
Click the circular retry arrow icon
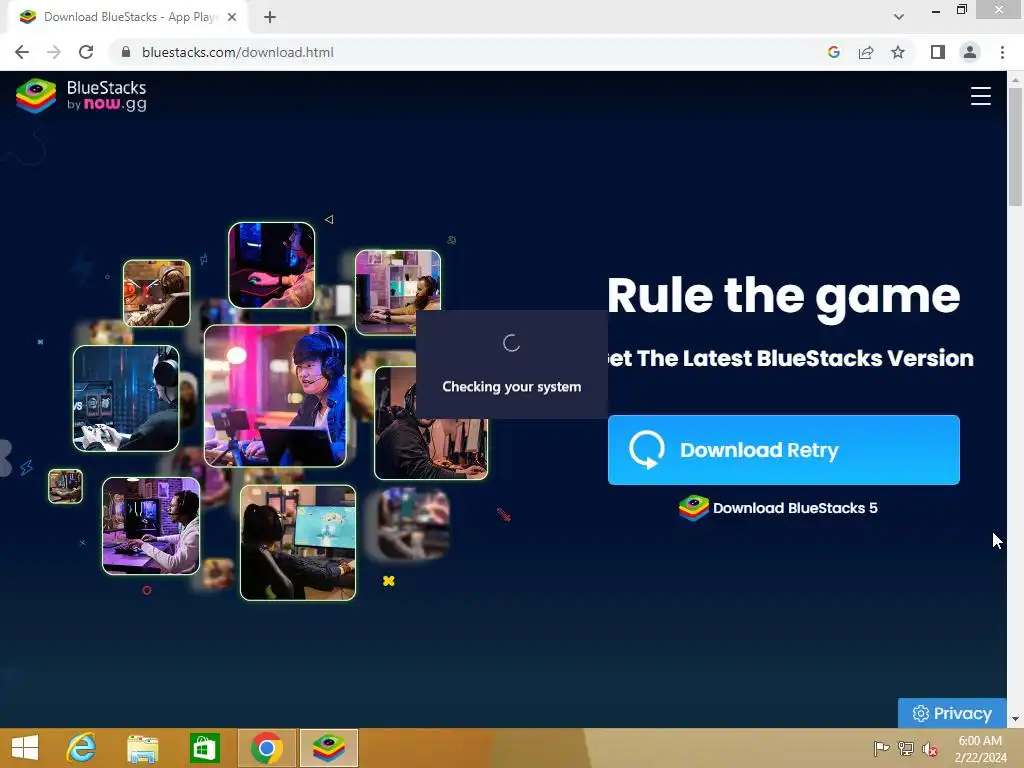tap(647, 450)
